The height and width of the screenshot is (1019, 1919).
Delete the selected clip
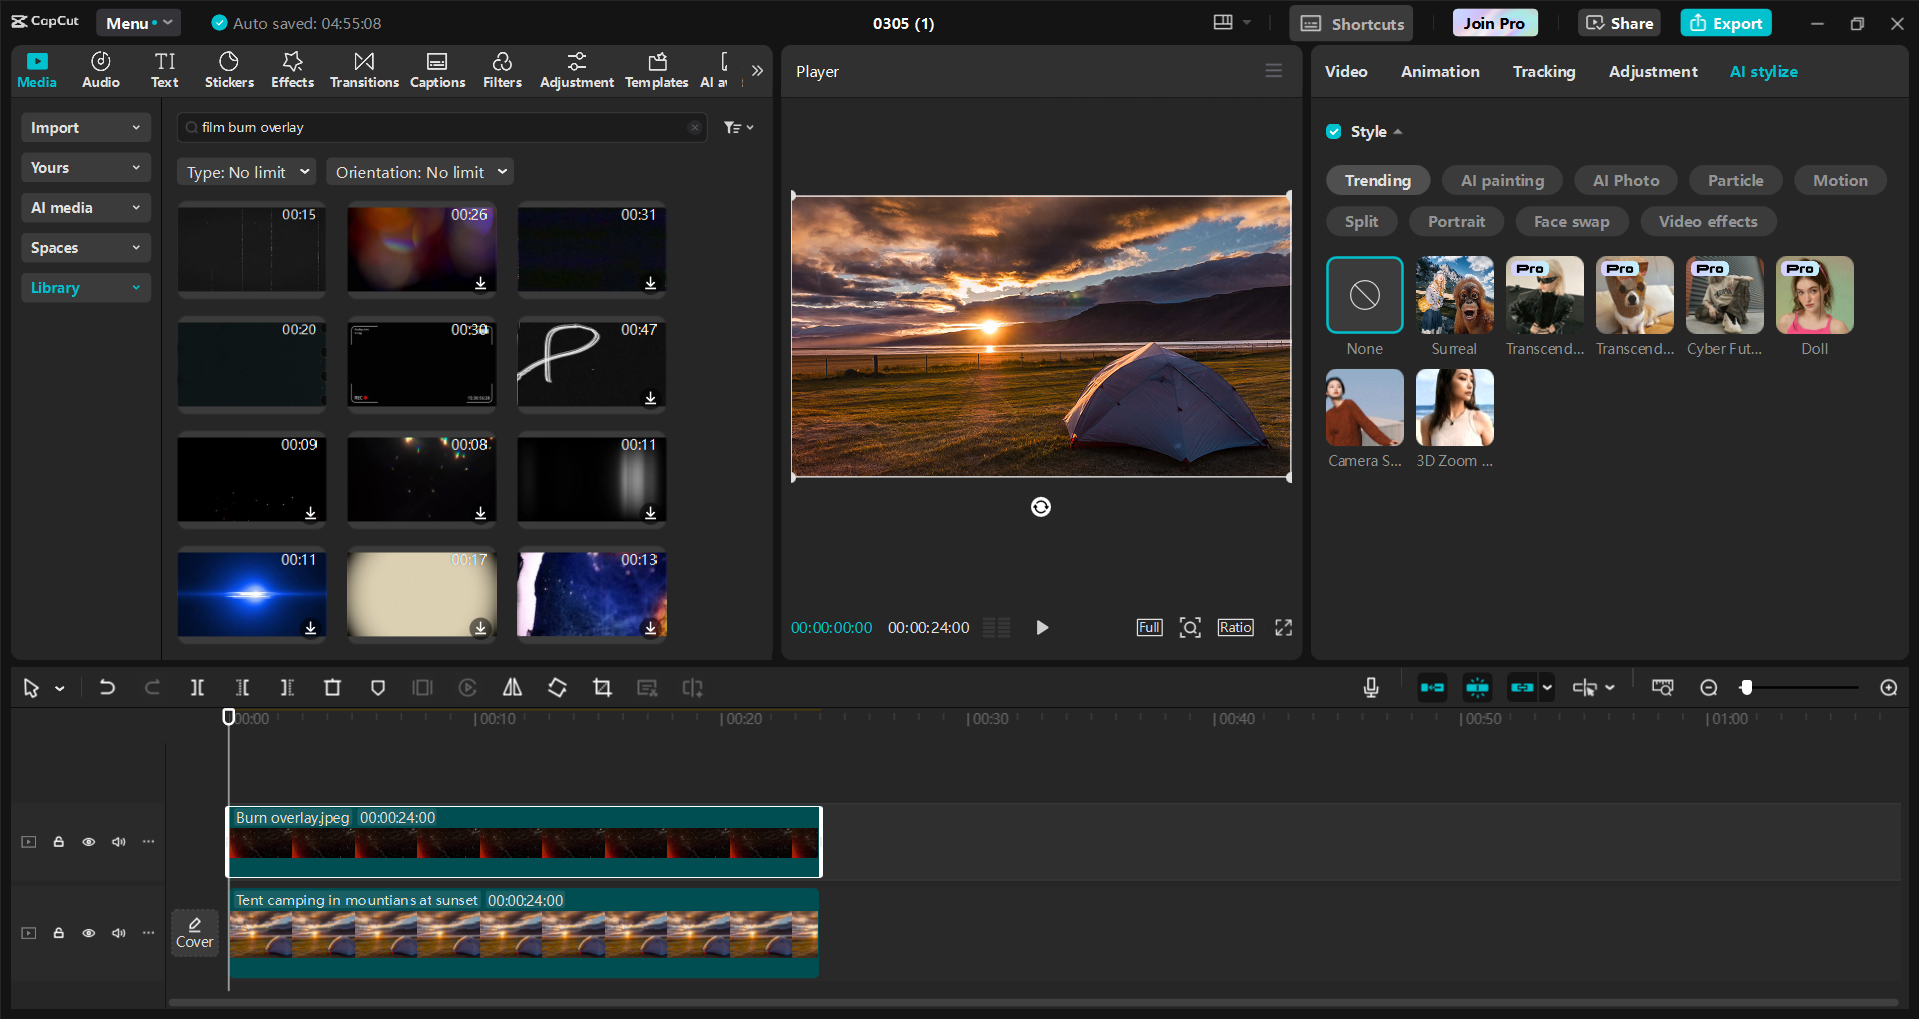(x=332, y=688)
